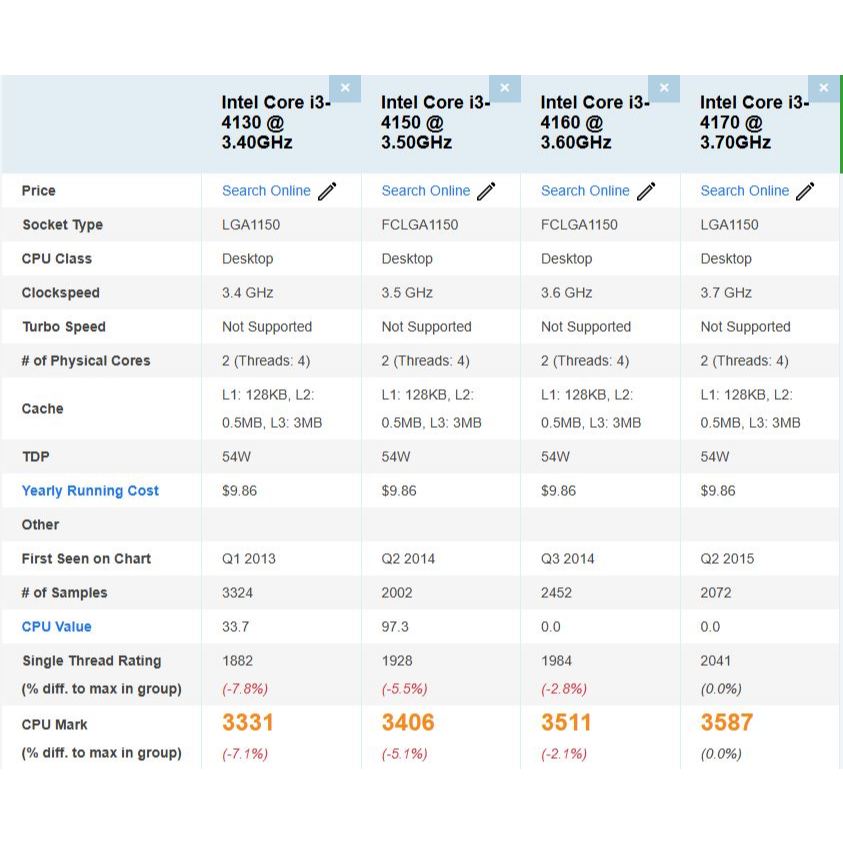Remove the i3-4130 column with its X
Screen dimensions: 843x843
click(345, 88)
